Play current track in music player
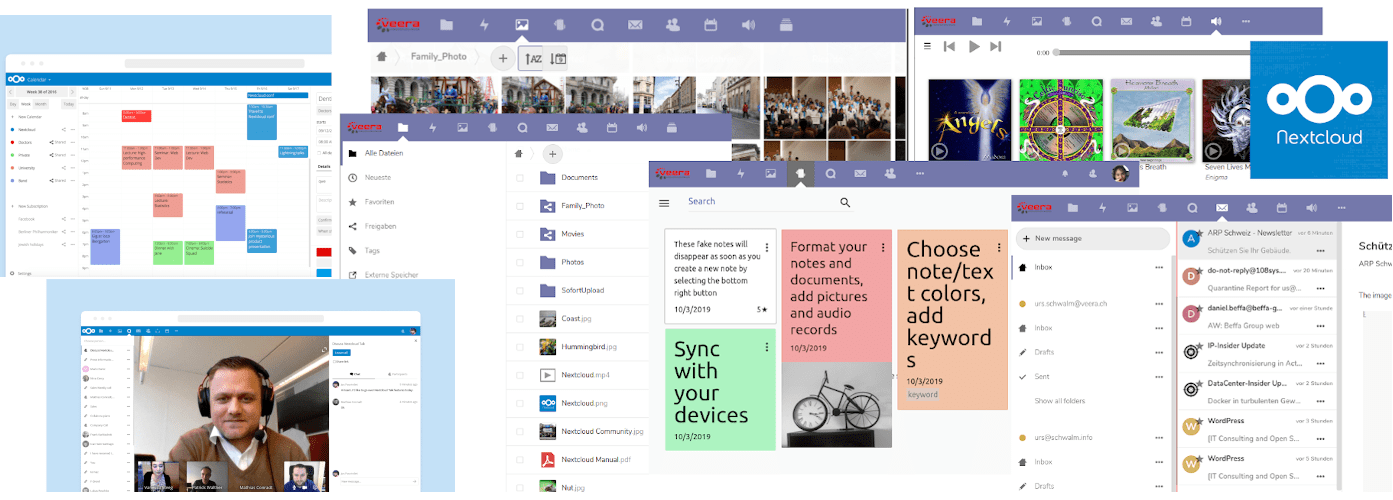The width and height of the screenshot is (1393, 500). [x=973, y=46]
